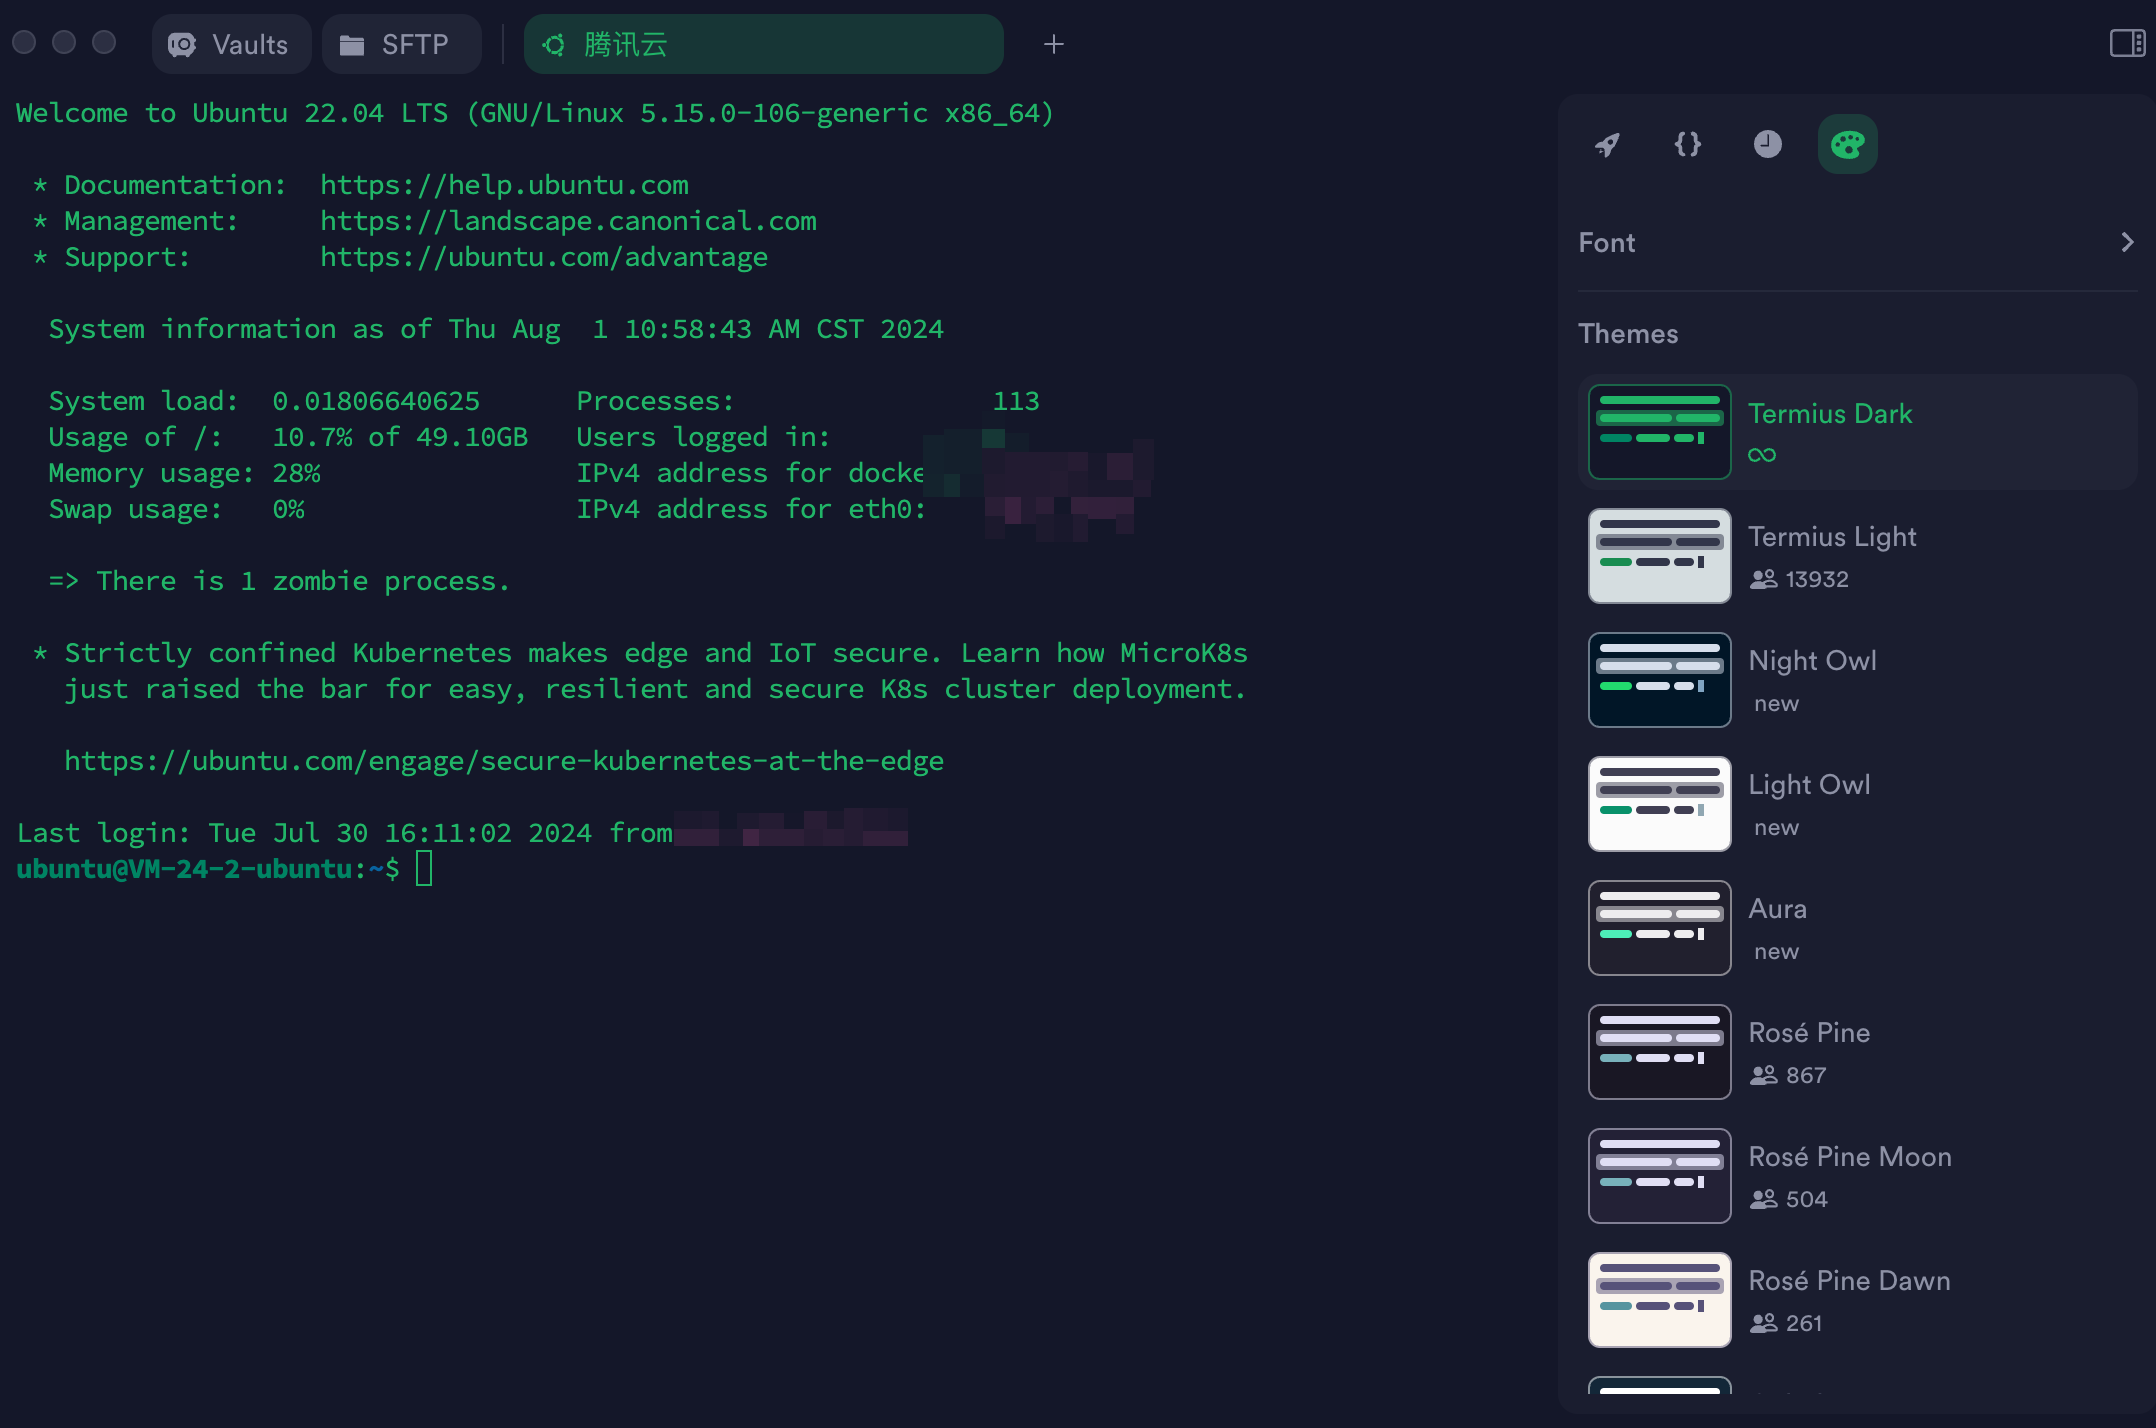Click the Rosé Pine Dawn theme name
Screen dimensions: 2156x1428
click(1849, 1281)
